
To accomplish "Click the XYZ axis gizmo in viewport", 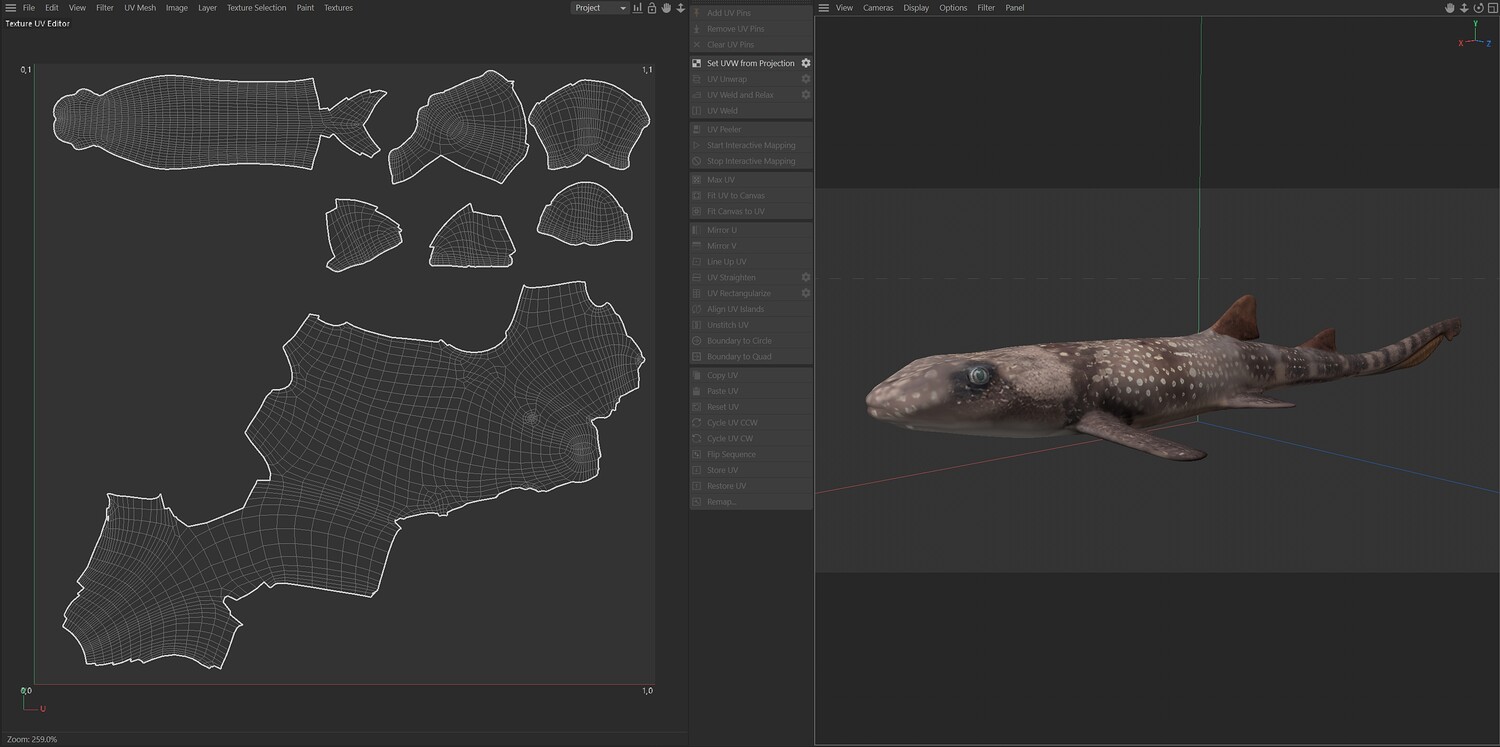I will coord(1475,39).
